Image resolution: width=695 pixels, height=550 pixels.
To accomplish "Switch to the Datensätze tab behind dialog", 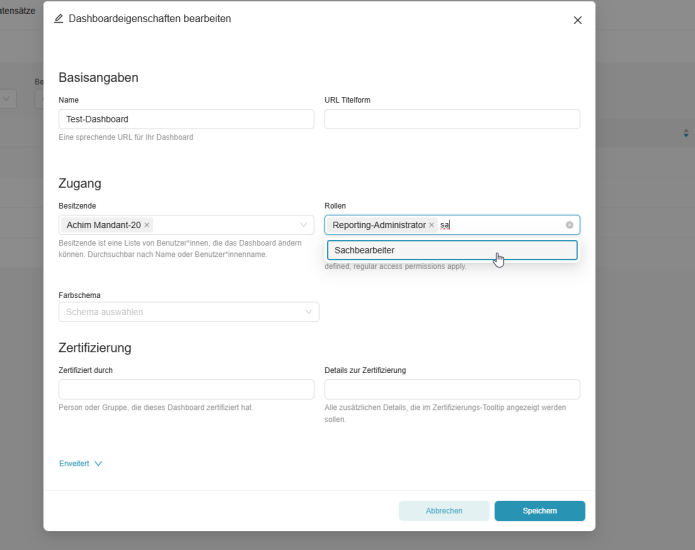I will pos(18,10).
